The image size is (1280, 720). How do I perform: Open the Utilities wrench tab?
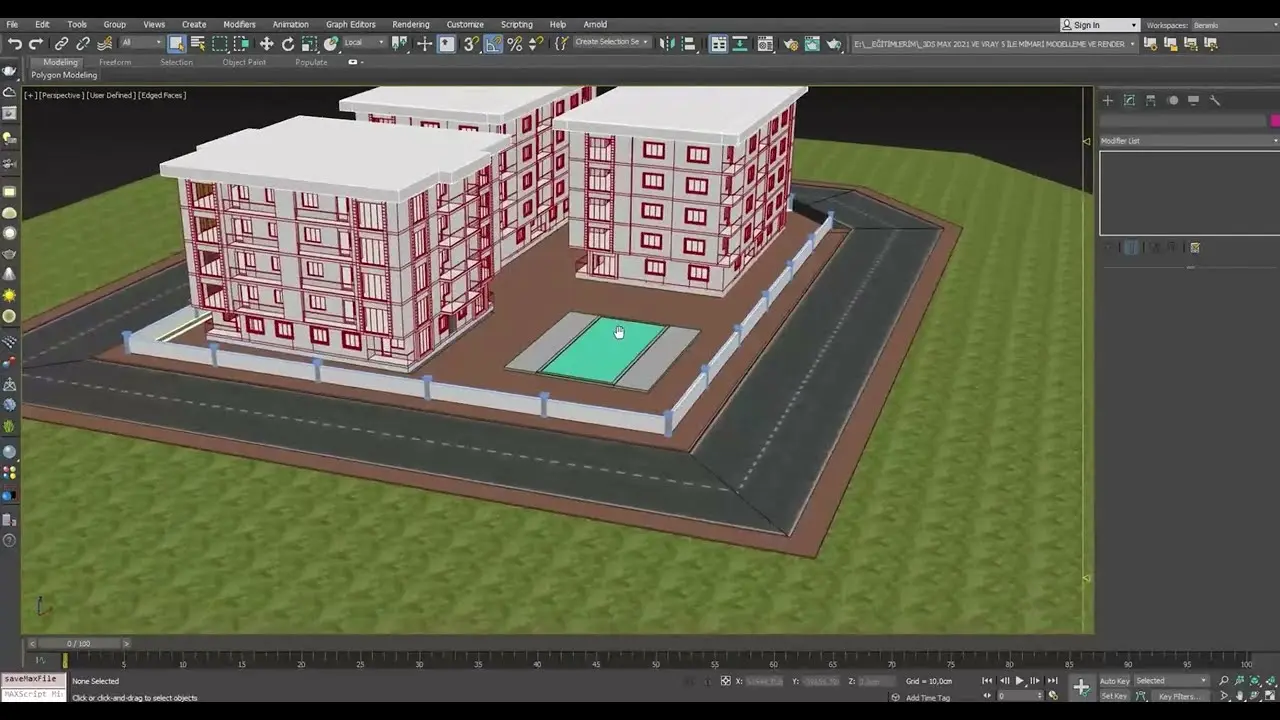tap(1215, 100)
